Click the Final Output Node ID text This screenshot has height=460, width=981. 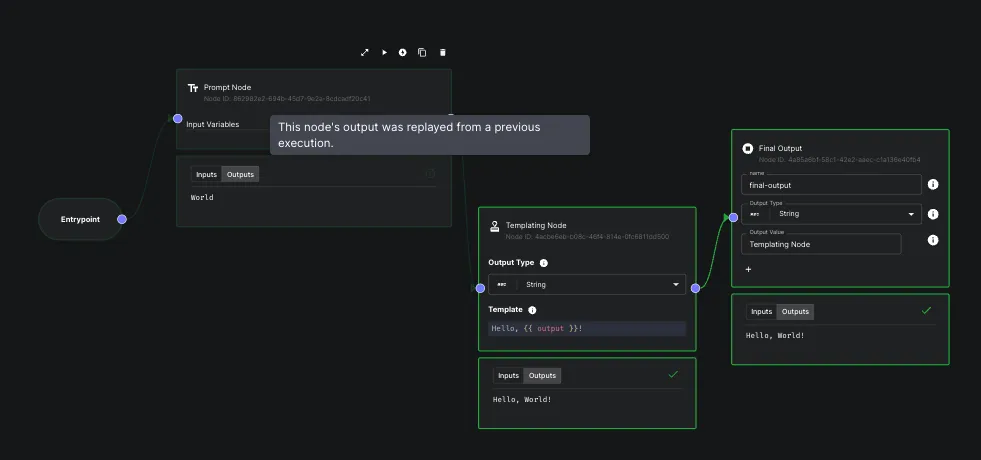pyautogui.click(x=840, y=160)
